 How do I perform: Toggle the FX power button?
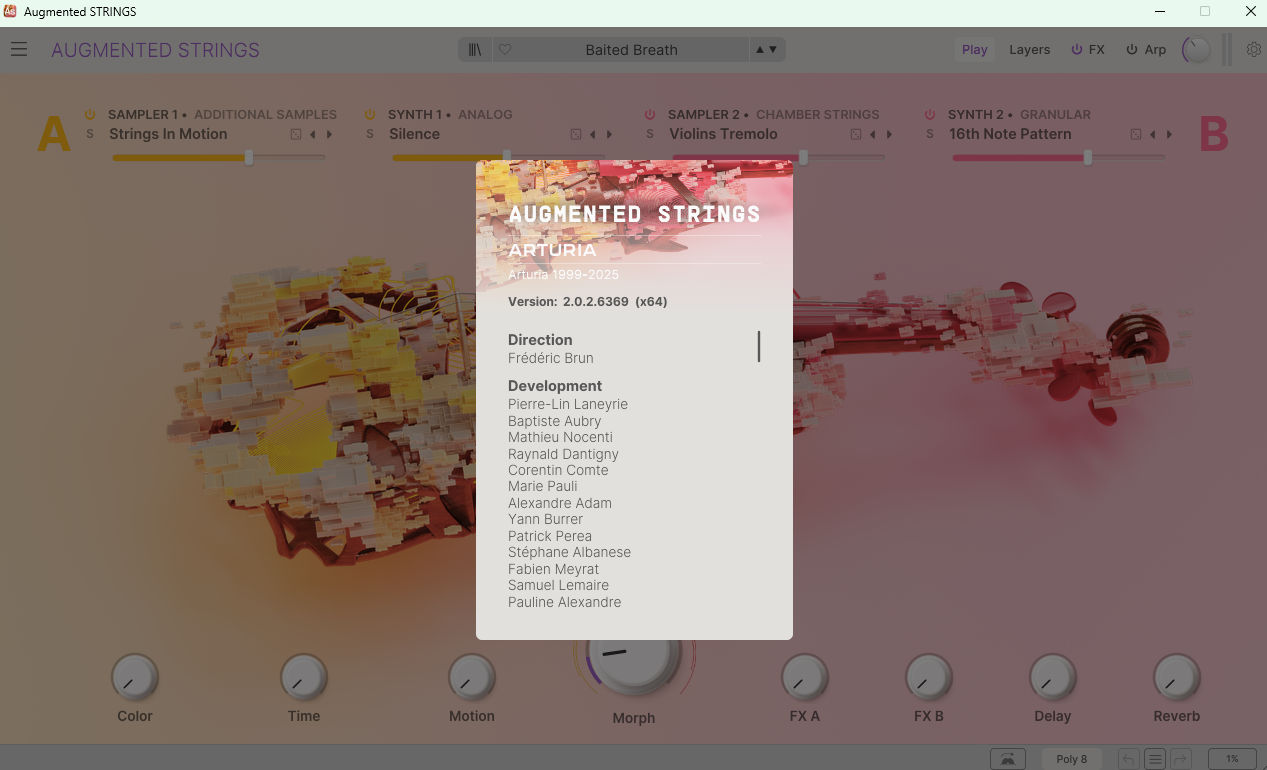(x=1077, y=49)
